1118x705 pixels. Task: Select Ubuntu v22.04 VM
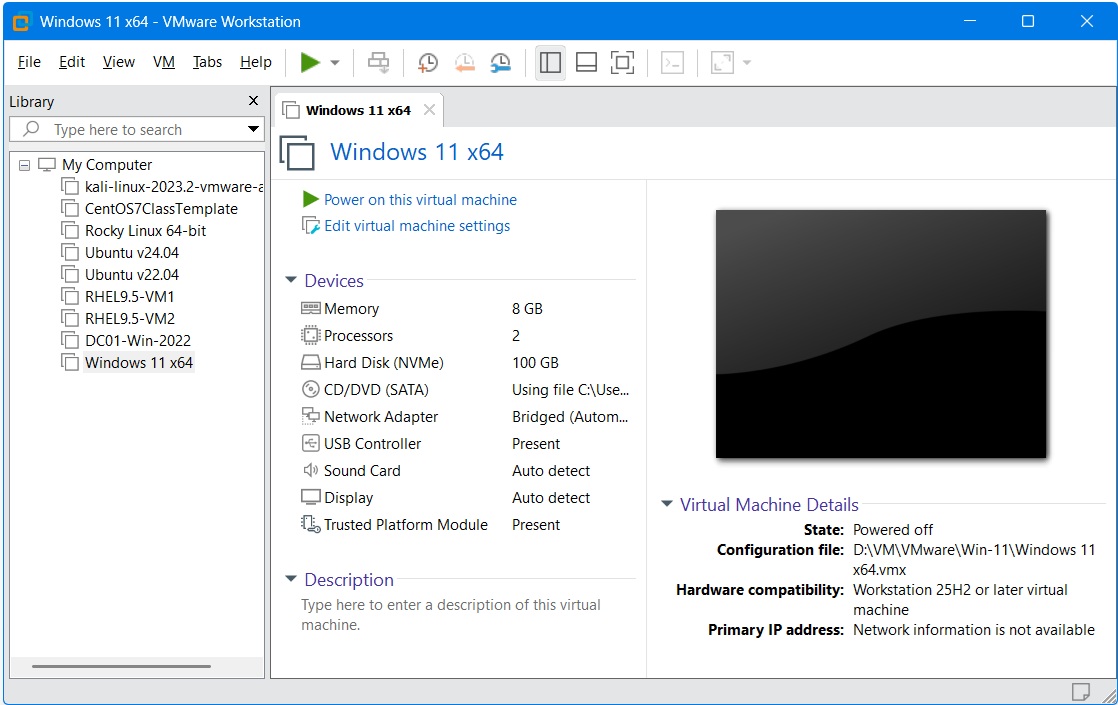[132, 275]
